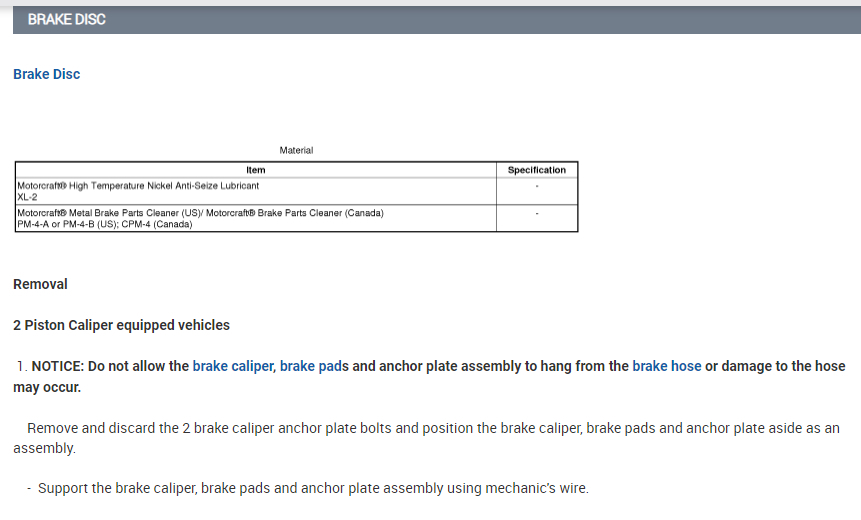Click the BRAKE DISC header bar
Viewport: 861px width, 520px height.
click(x=434, y=20)
